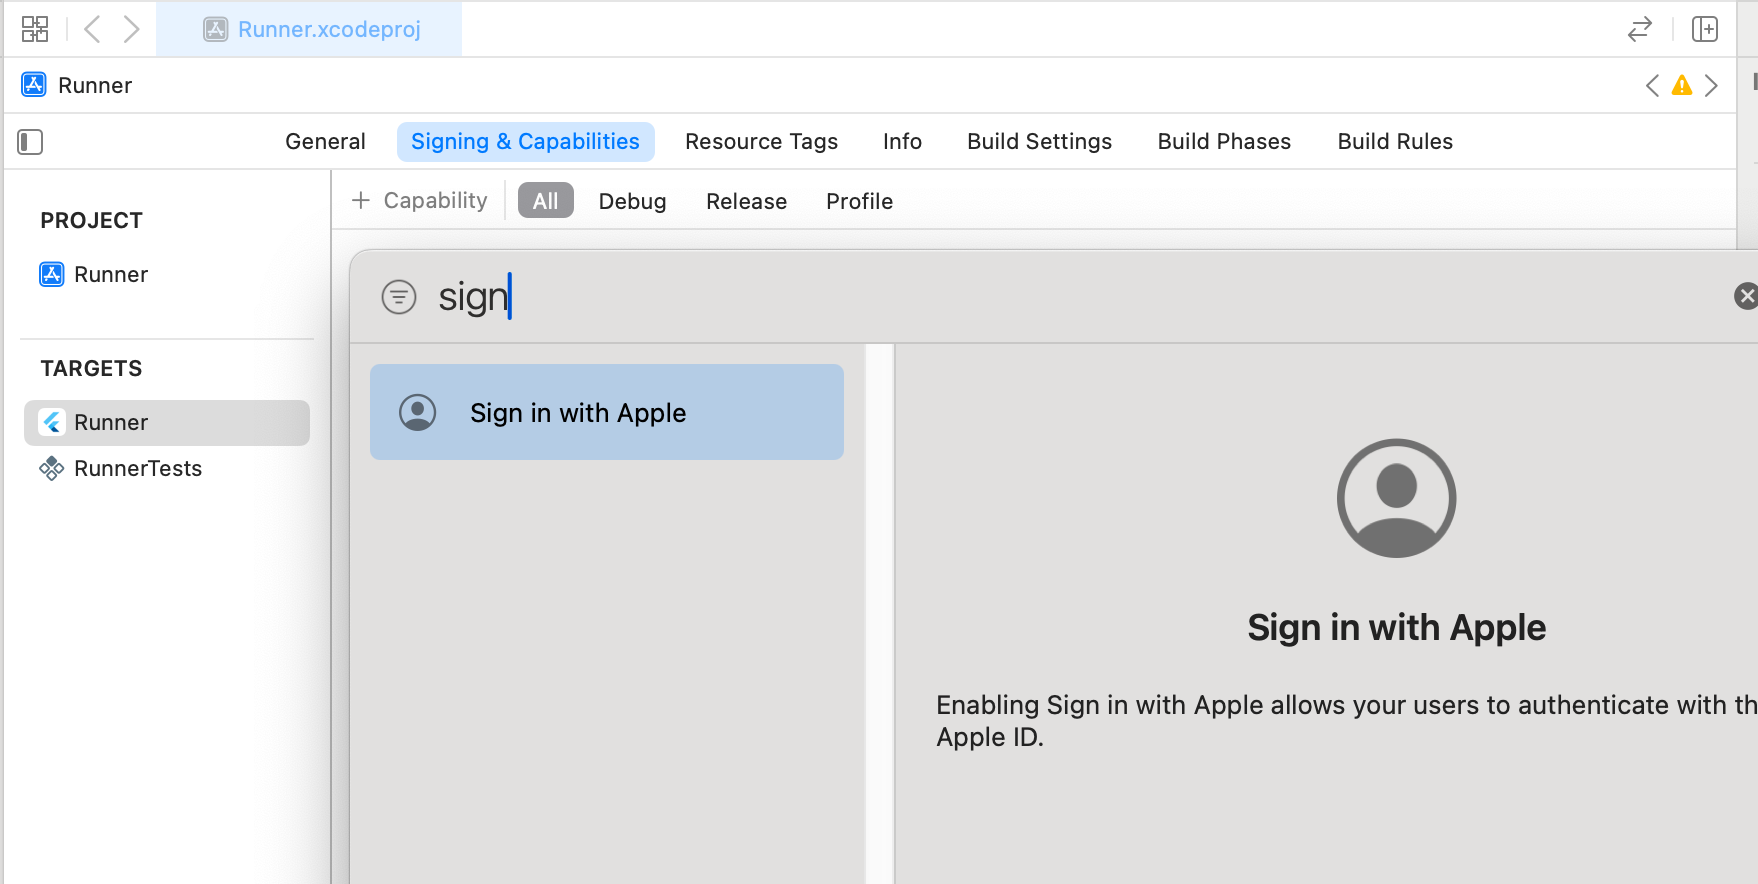This screenshot has height=884, width=1758.
Task: Select the Signing & Capabilities tab
Action: click(525, 142)
